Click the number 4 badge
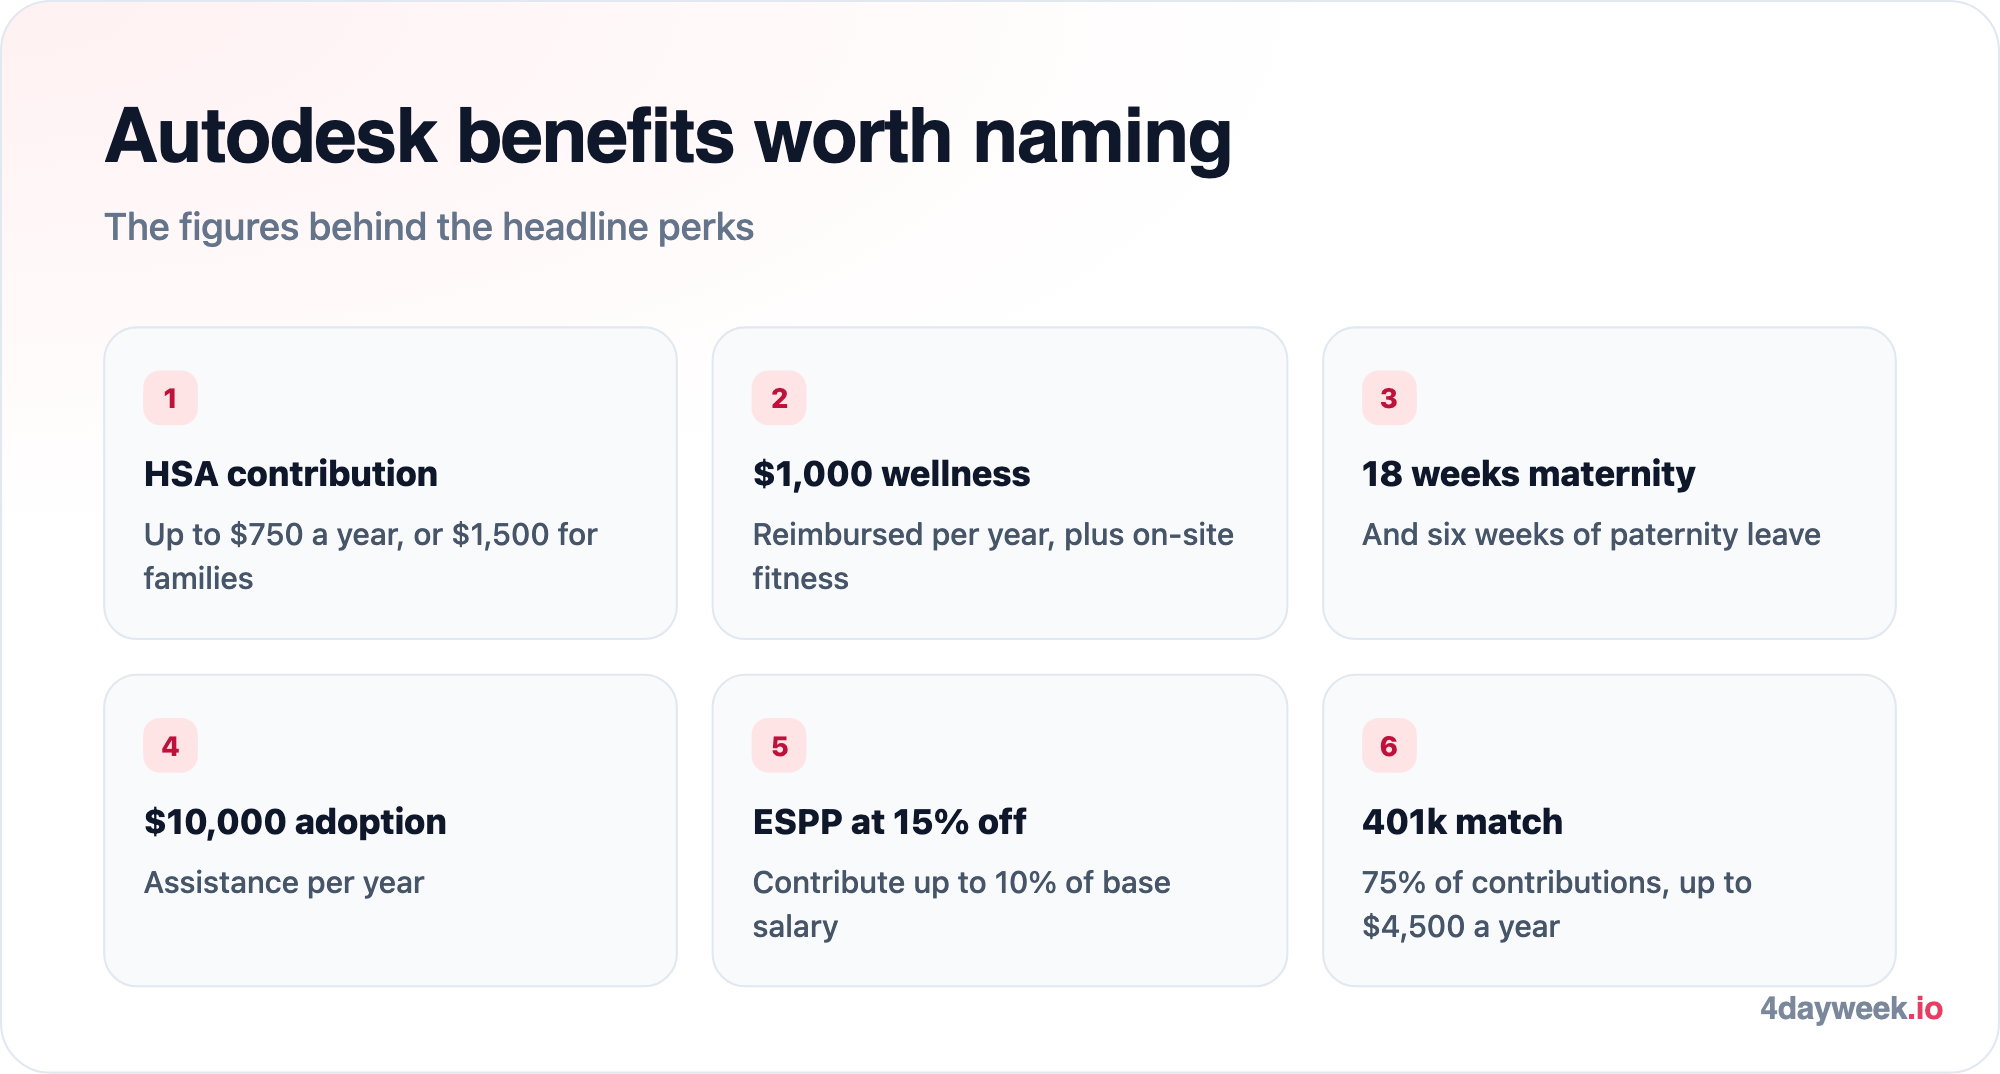The image size is (2000, 1074). tap(170, 746)
